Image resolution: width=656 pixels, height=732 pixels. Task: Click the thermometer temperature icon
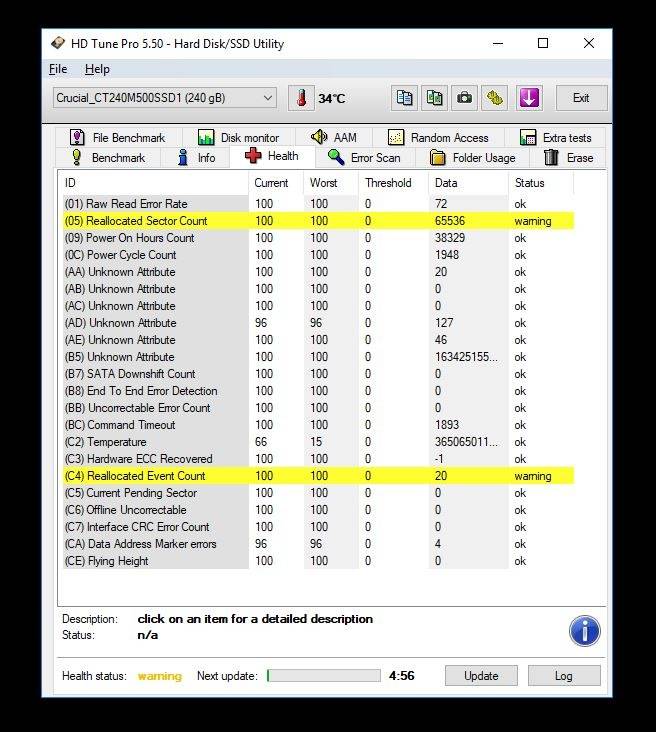coord(301,99)
